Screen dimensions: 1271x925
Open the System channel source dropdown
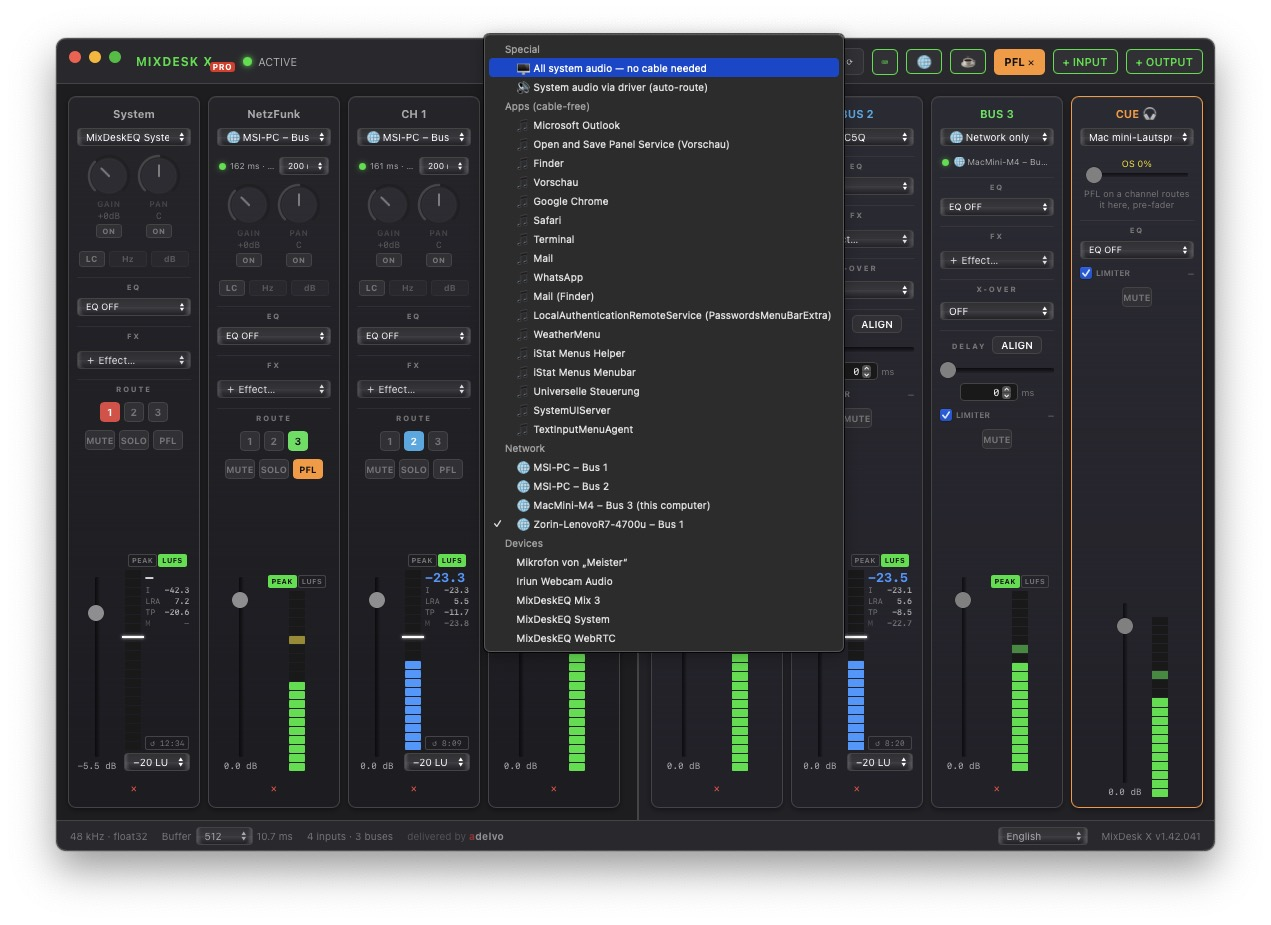click(134, 137)
